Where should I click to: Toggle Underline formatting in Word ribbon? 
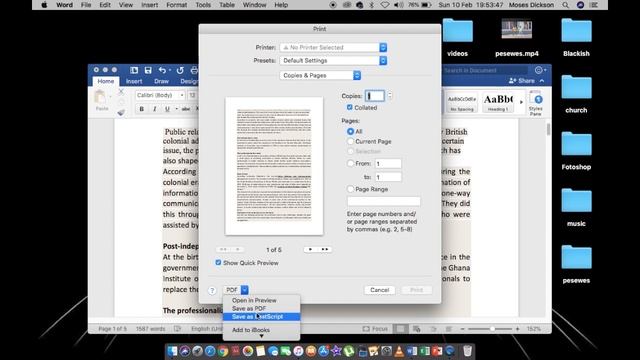pos(167,109)
